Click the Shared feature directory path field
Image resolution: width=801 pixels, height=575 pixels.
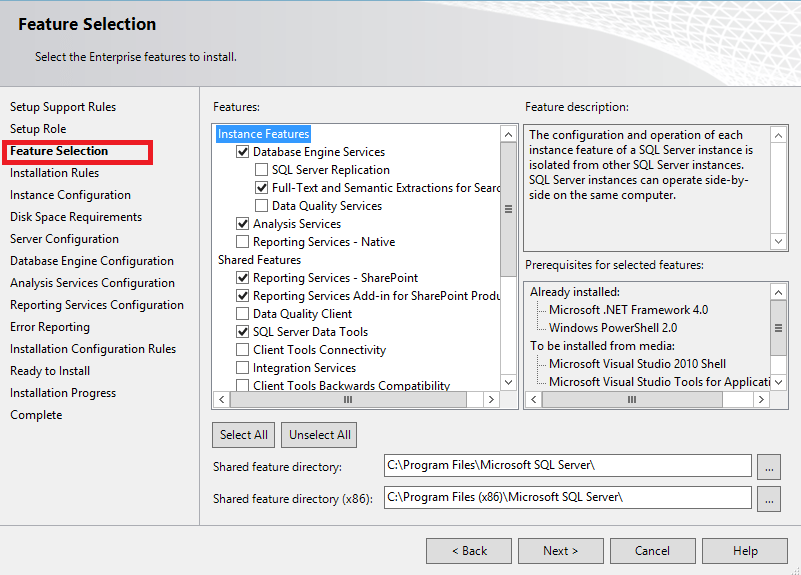[566, 466]
